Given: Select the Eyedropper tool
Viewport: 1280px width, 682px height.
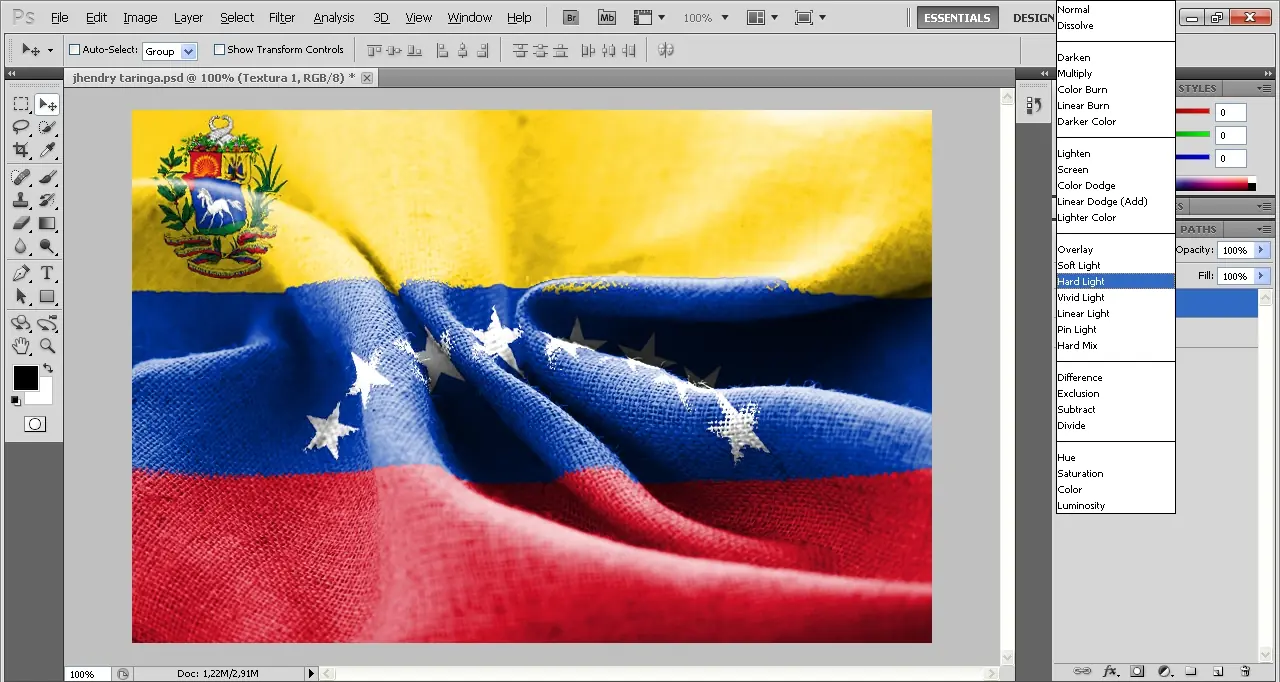Looking at the screenshot, I should [47, 150].
